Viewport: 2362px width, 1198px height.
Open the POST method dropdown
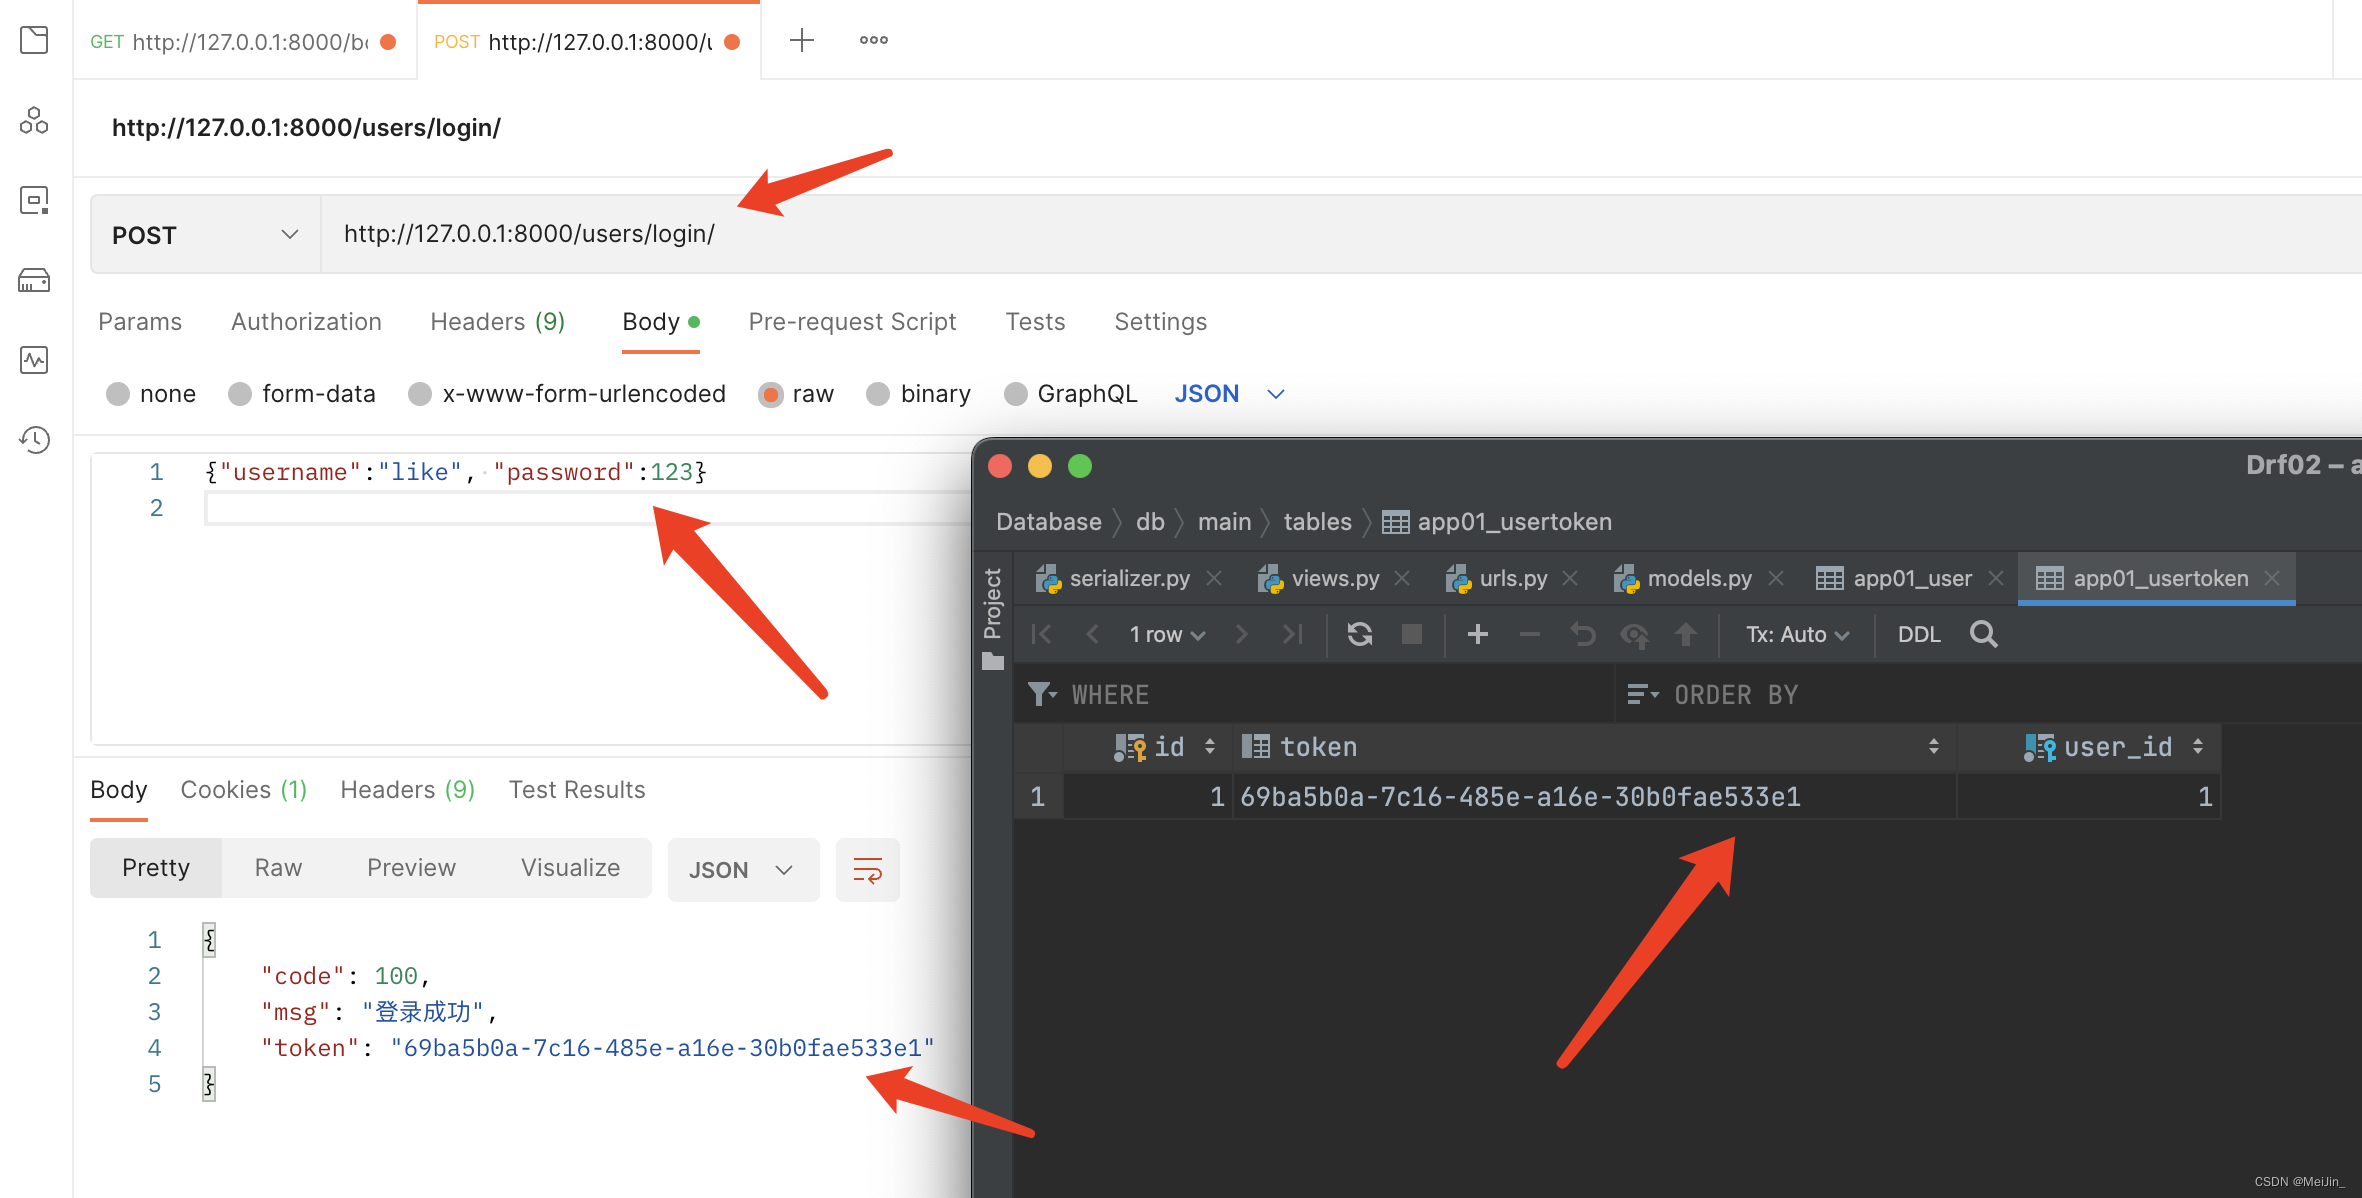coord(205,235)
